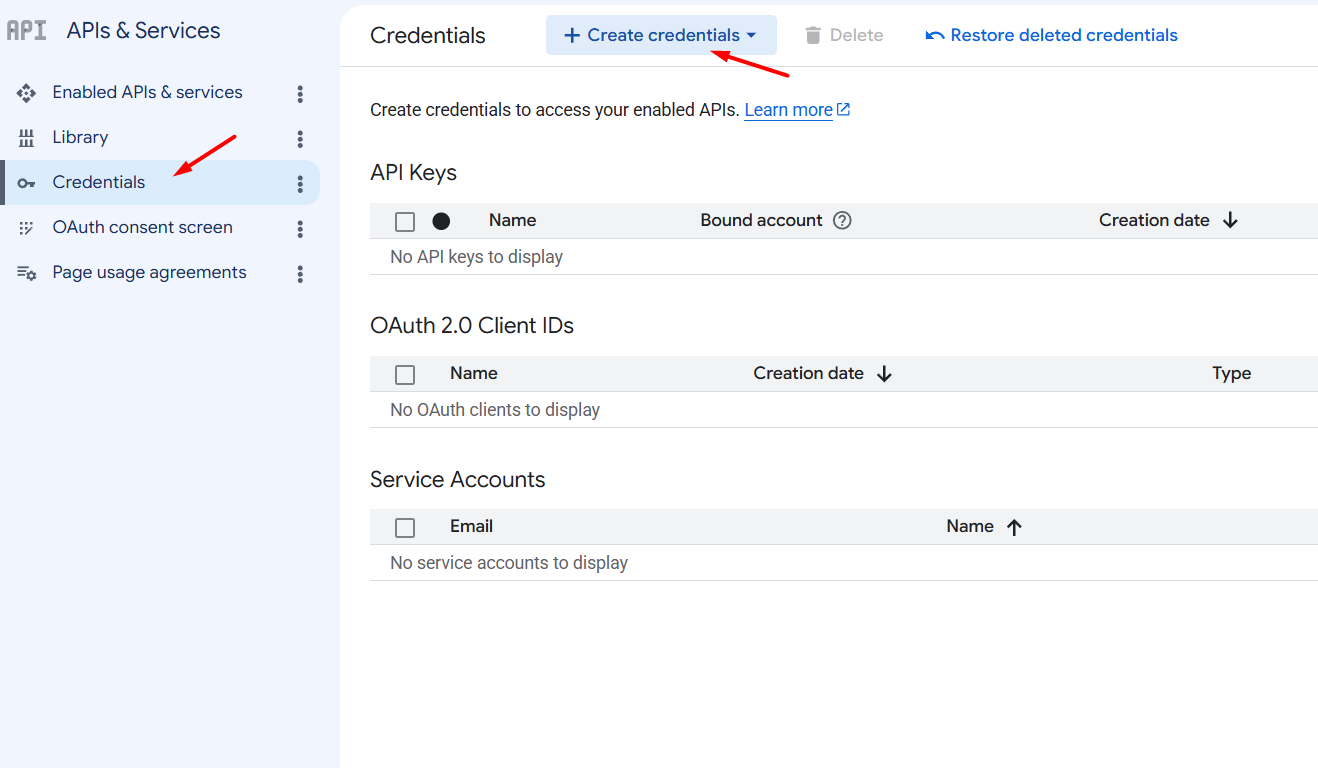
Task: Open the more options menu for Library
Action: tap(300, 139)
